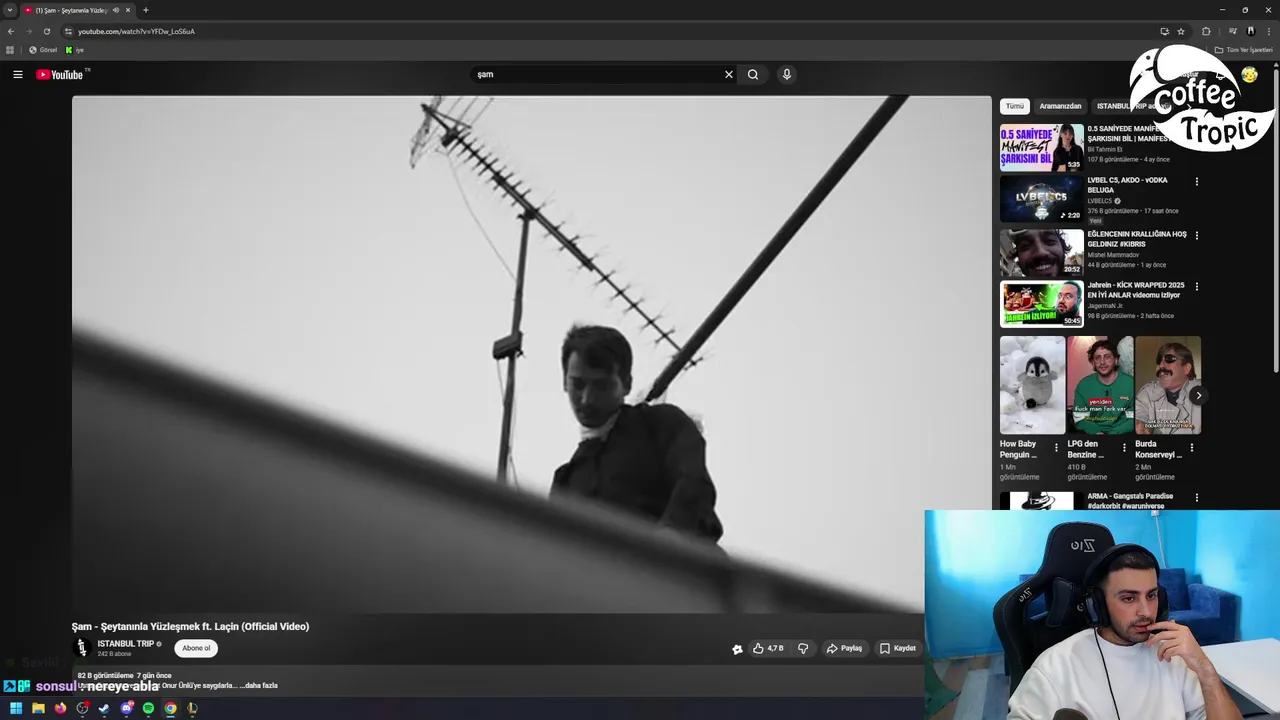Image resolution: width=1280 pixels, height=720 pixels.
Task: Open the Windows Start menu
Action: tap(16, 708)
